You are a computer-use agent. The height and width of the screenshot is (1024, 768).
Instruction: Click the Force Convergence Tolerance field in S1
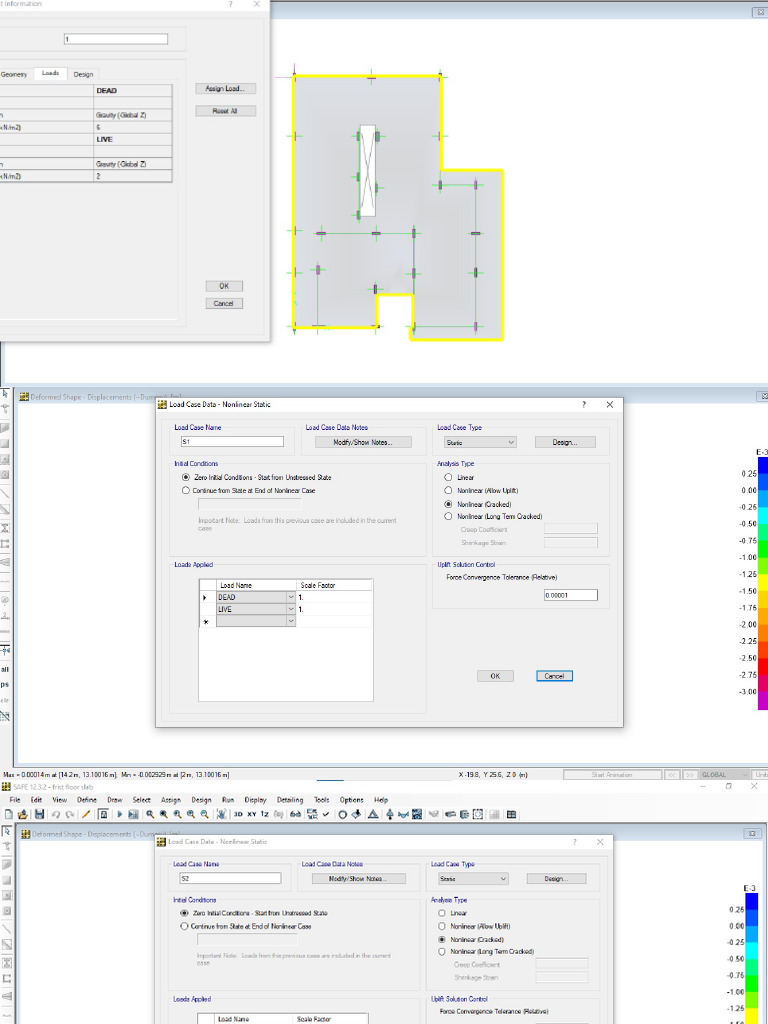(x=570, y=595)
